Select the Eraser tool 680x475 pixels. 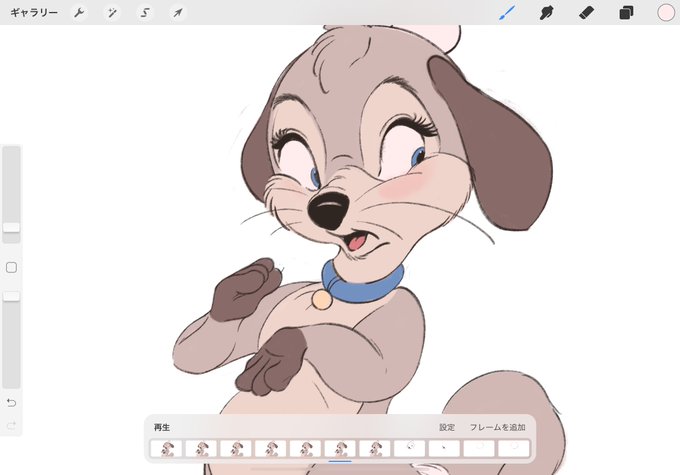(x=586, y=13)
